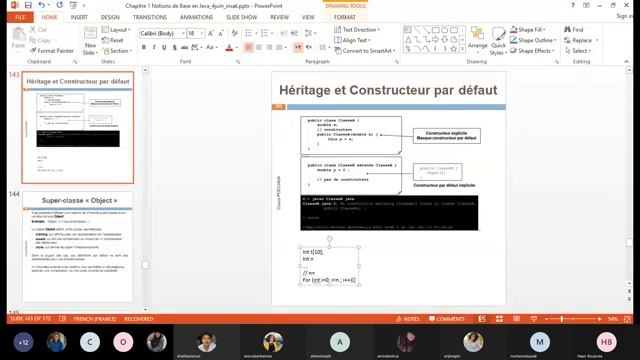Increase list indent level
Screen dimensions: 640x360
click(294, 33)
